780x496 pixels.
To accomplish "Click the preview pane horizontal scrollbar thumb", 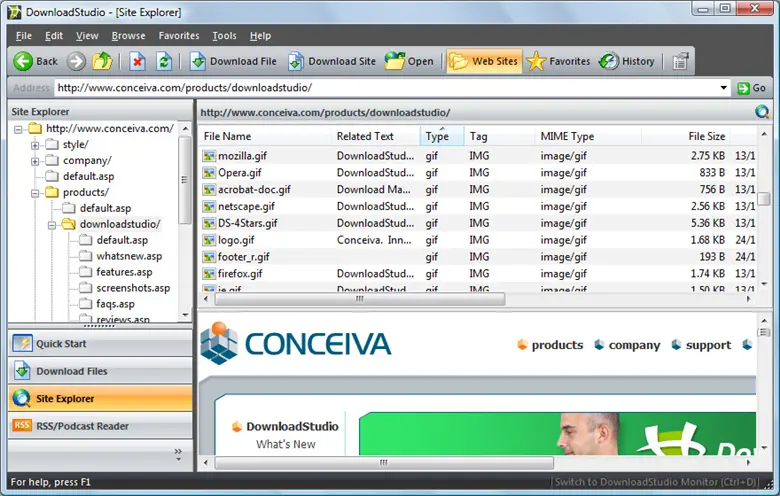I will click(384, 463).
